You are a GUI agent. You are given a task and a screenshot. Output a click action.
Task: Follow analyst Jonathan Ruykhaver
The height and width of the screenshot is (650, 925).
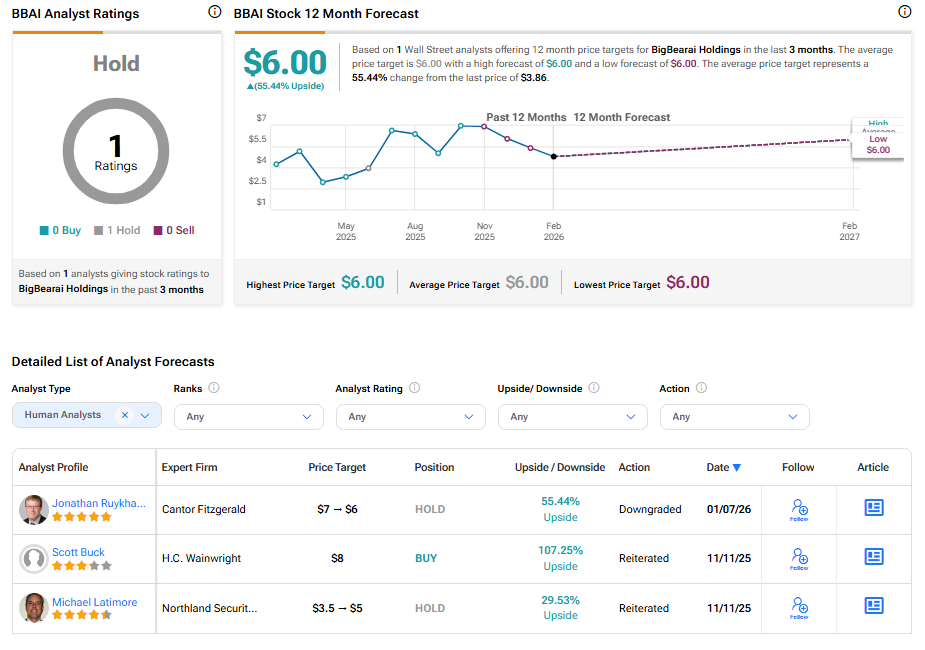[x=799, y=509]
